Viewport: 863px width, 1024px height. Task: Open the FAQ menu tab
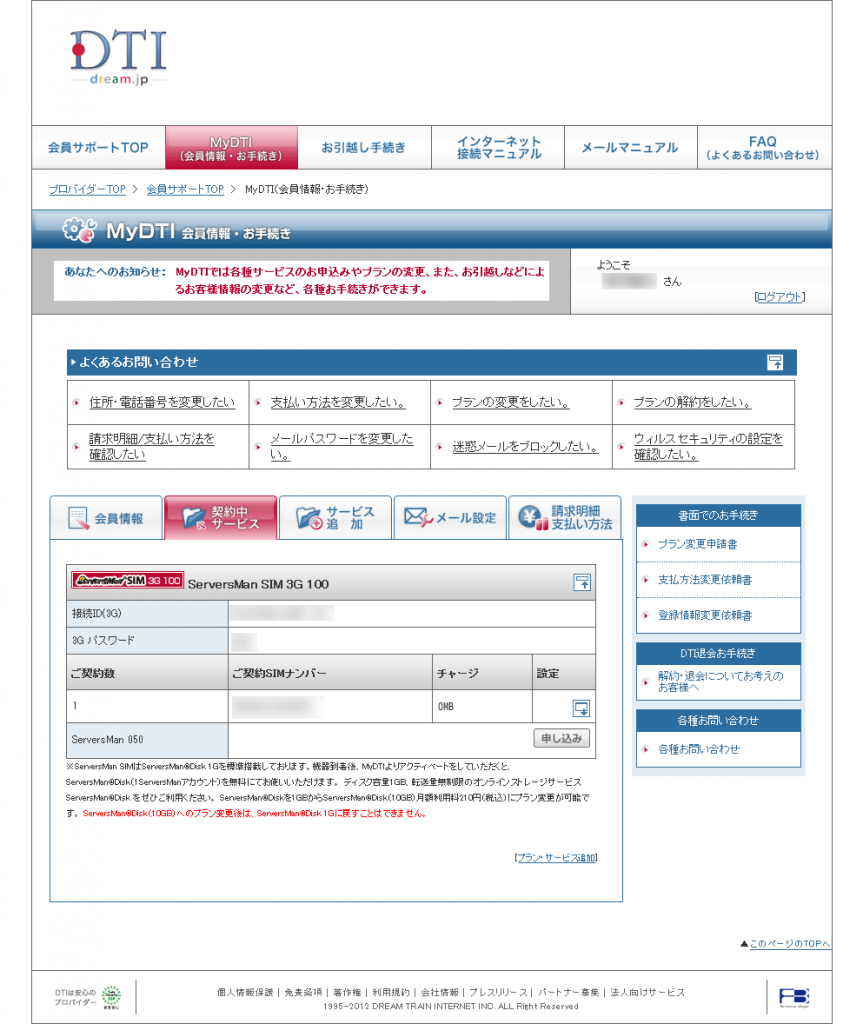coord(763,148)
